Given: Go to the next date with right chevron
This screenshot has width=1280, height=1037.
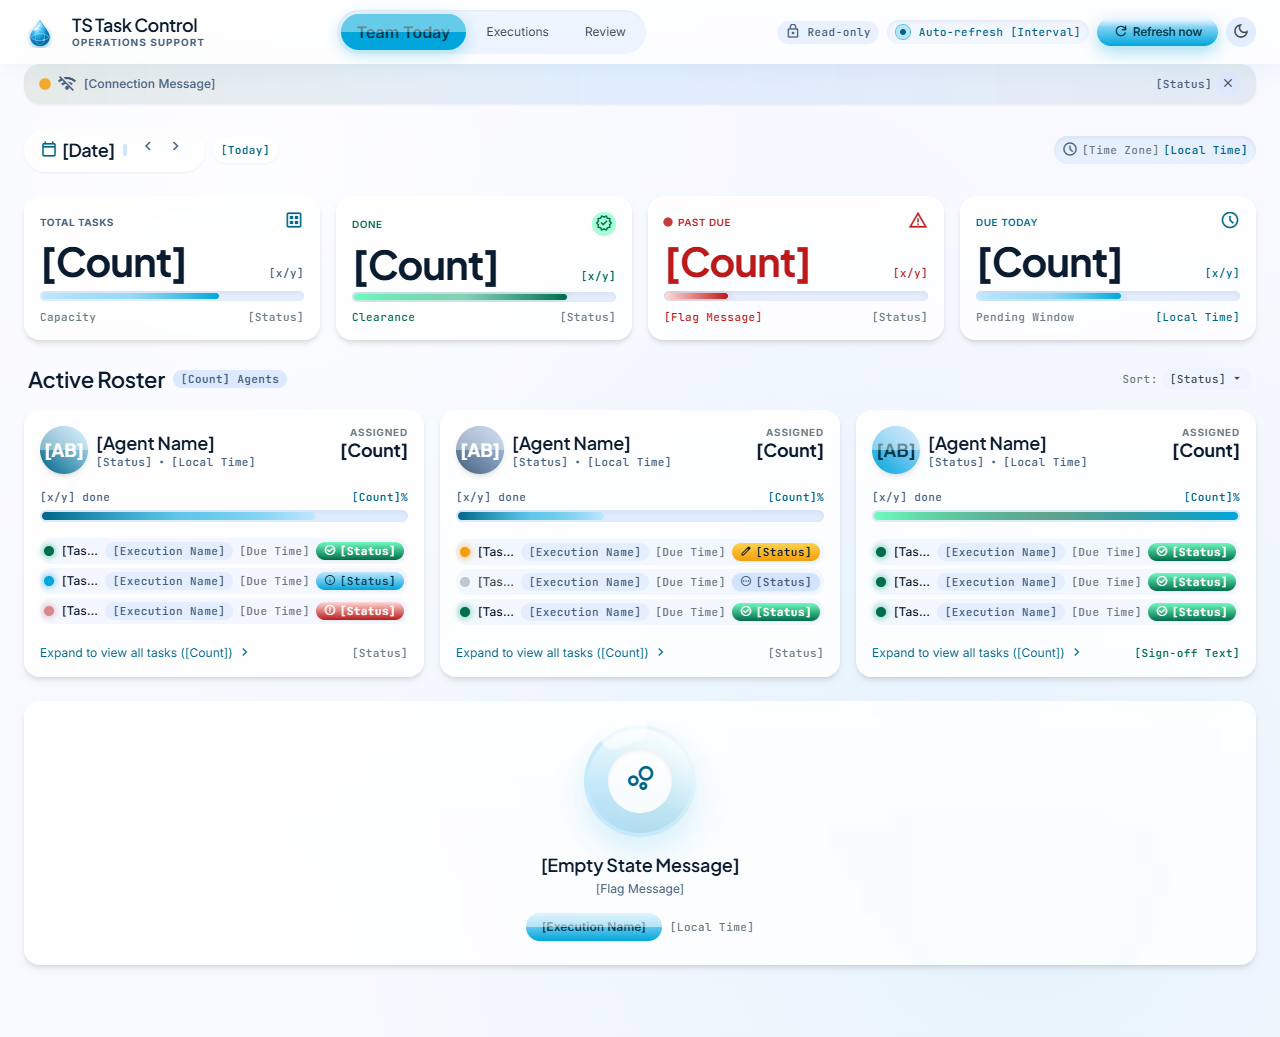Looking at the screenshot, I should 176,146.
